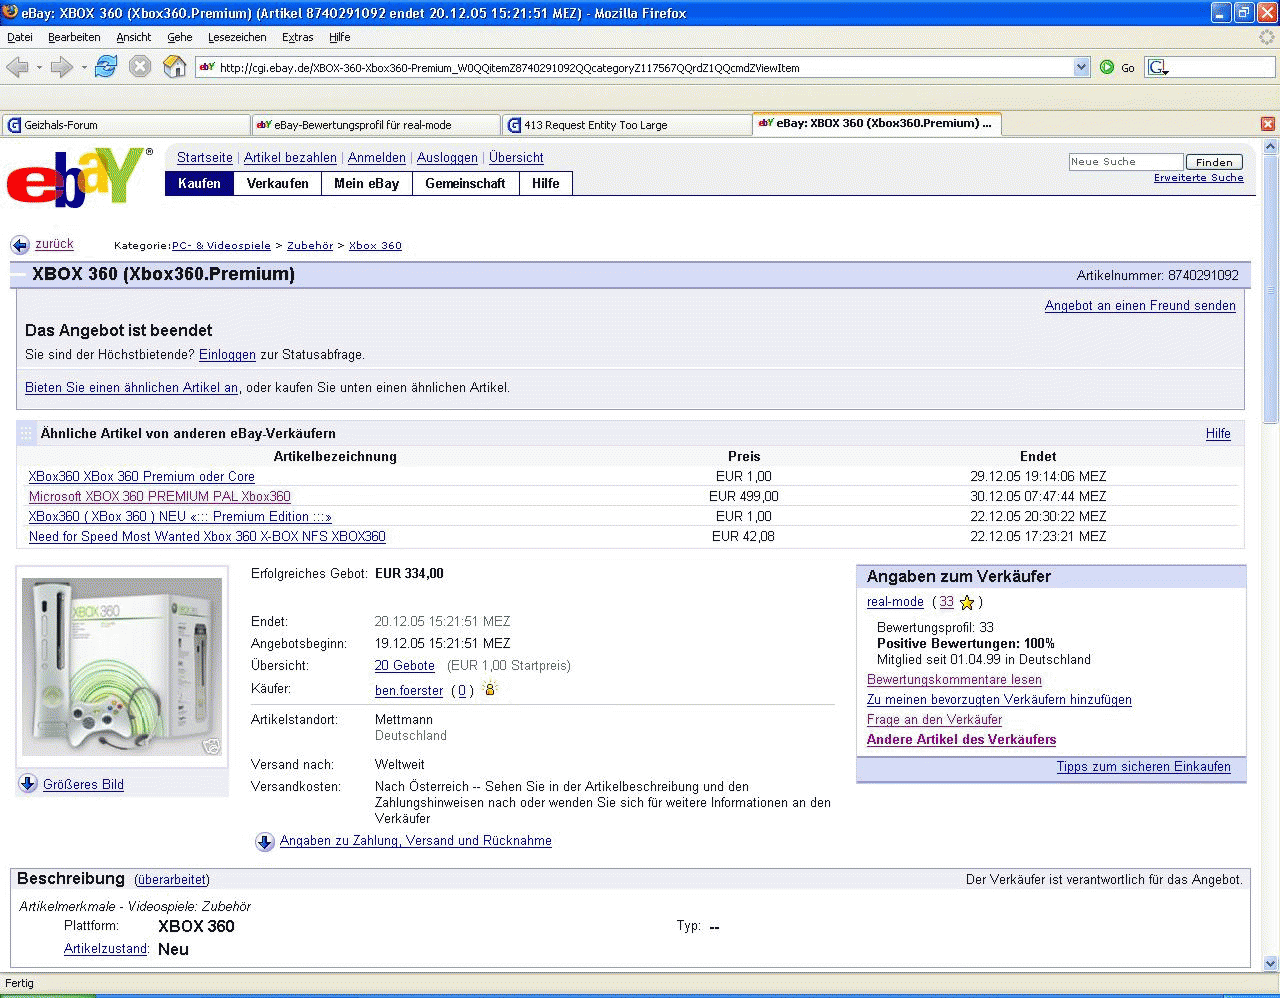Select the Verkaufen navigation tab
Viewport: 1280px width, 998px height.
pos(278,184)
